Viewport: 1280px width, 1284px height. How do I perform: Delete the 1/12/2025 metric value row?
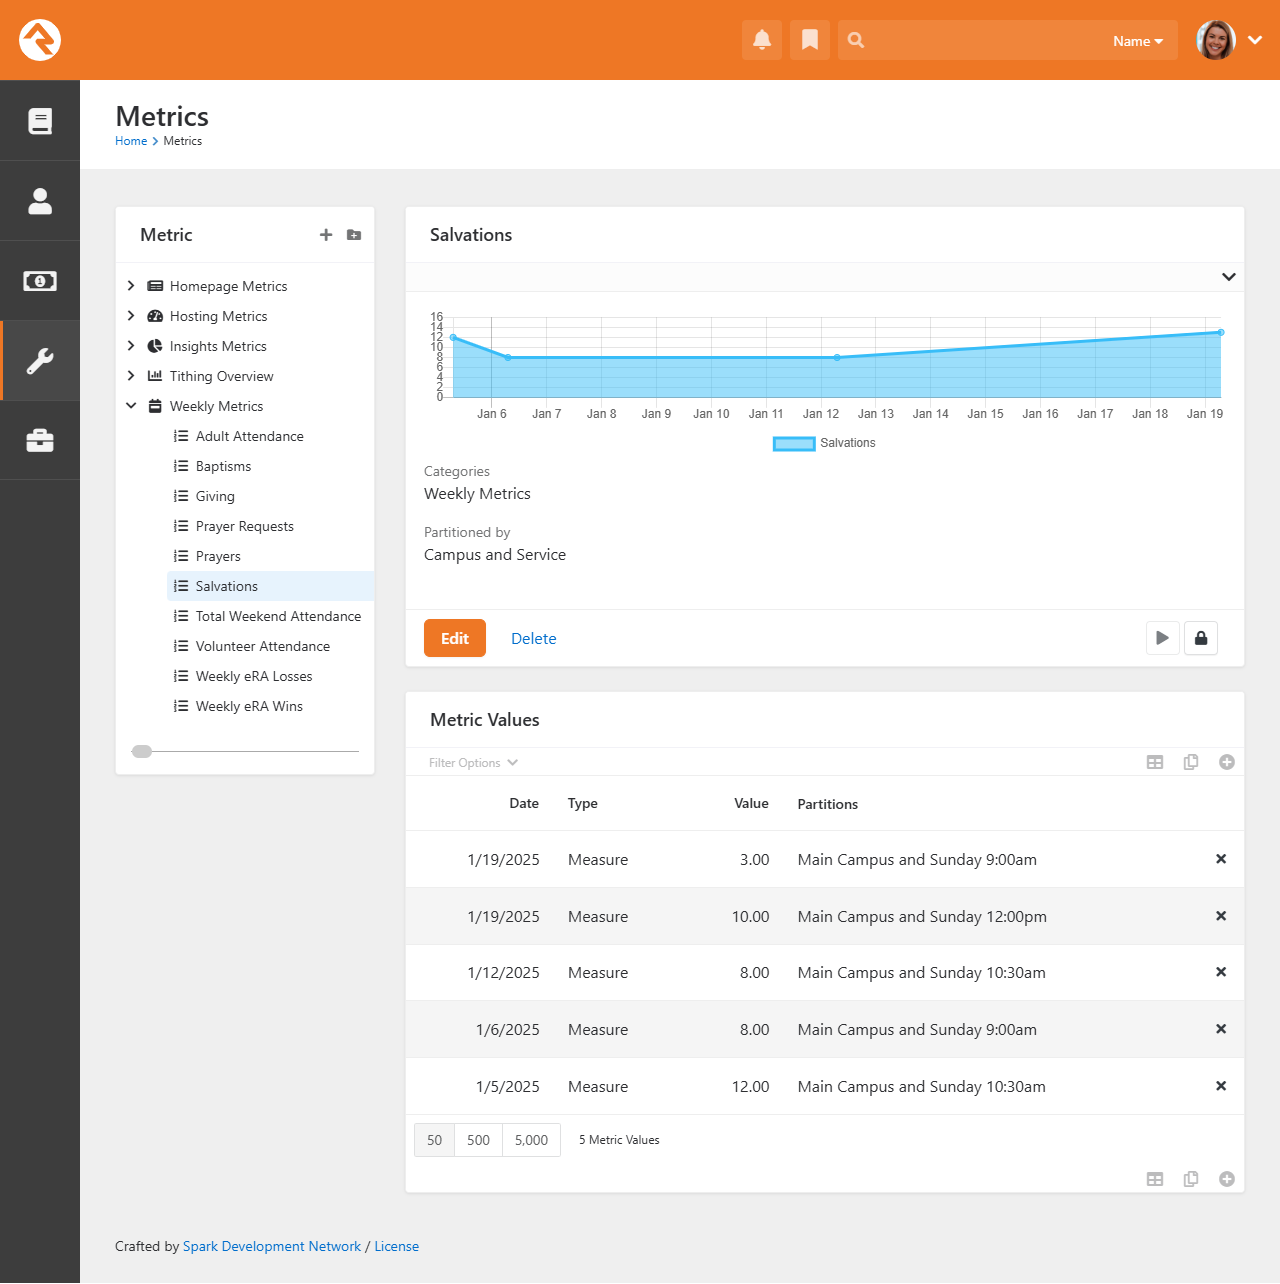pyautogui.click(x=1221, y=972)
